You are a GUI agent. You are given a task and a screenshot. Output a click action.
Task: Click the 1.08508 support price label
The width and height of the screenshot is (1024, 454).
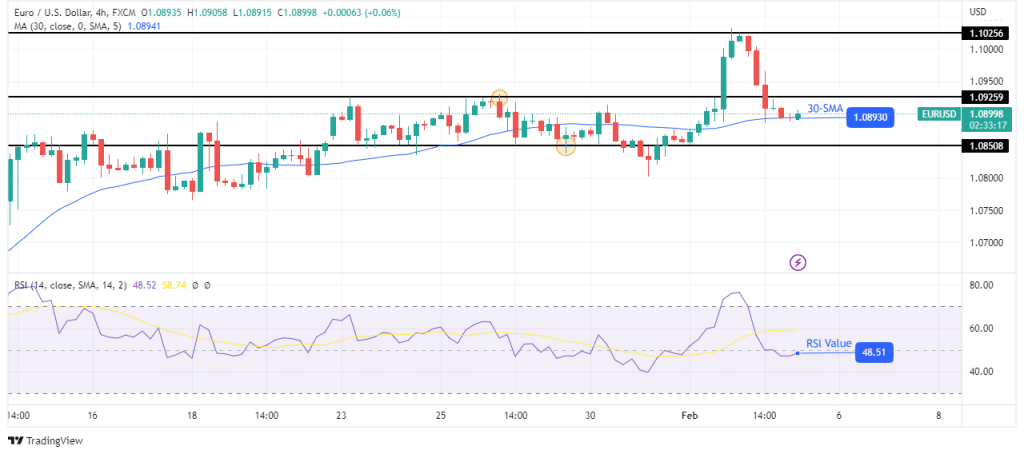click(x=984, y=146)
